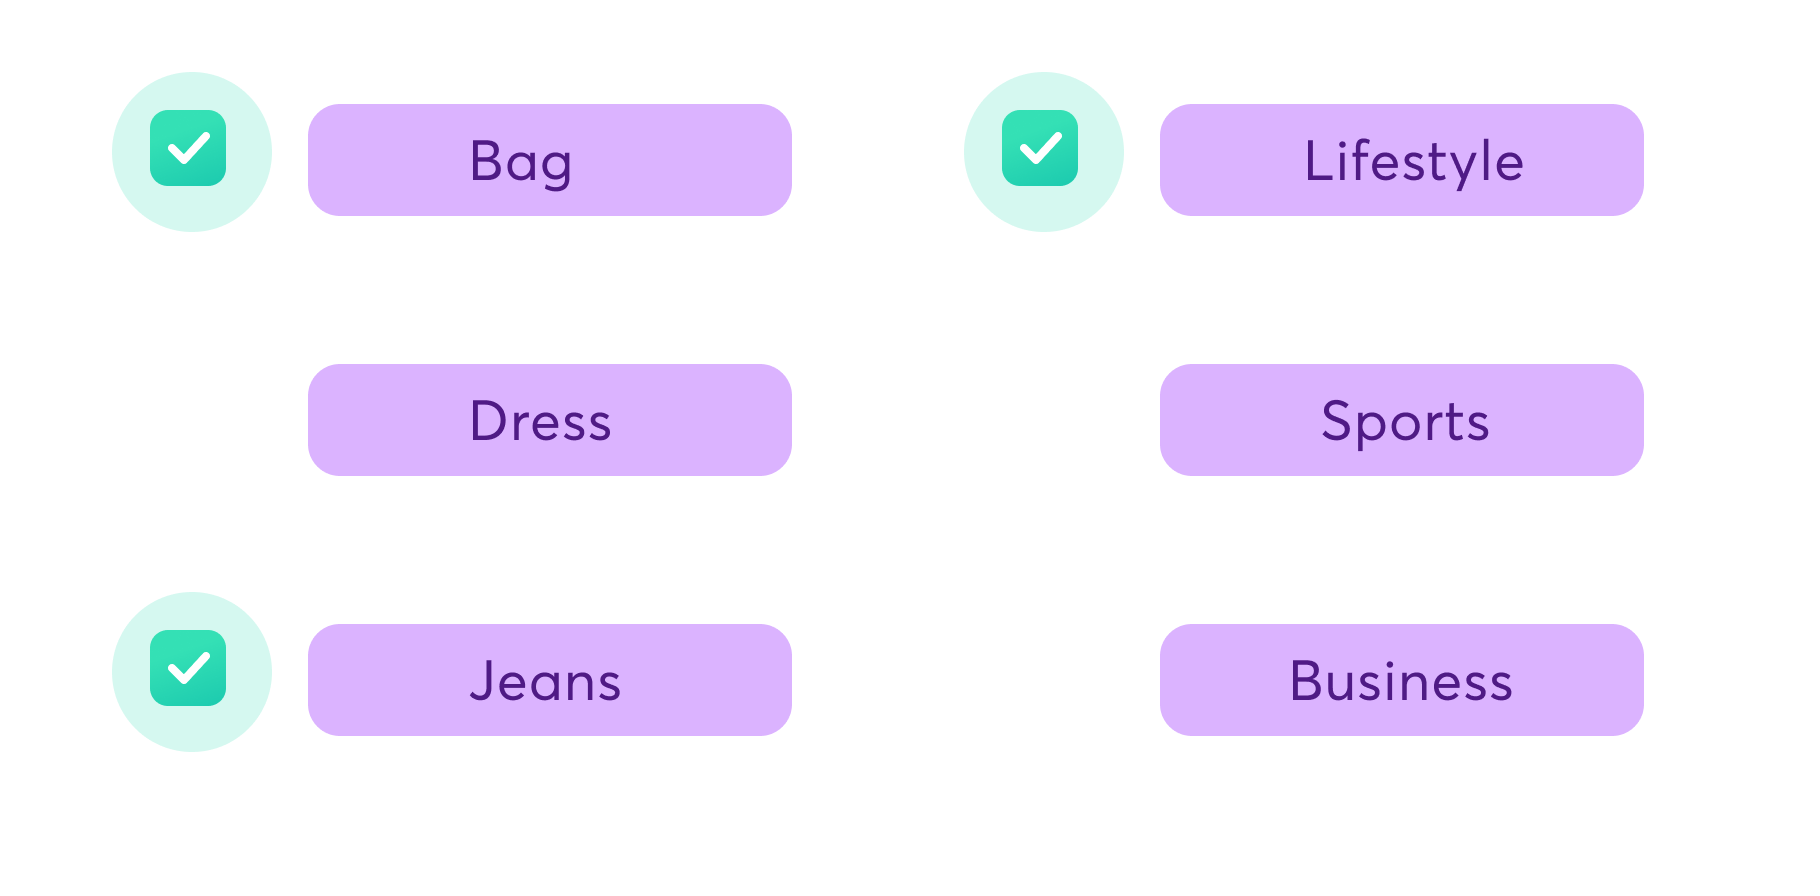
Task: Choose the Jeans category pill
Action: pos(550,680)
